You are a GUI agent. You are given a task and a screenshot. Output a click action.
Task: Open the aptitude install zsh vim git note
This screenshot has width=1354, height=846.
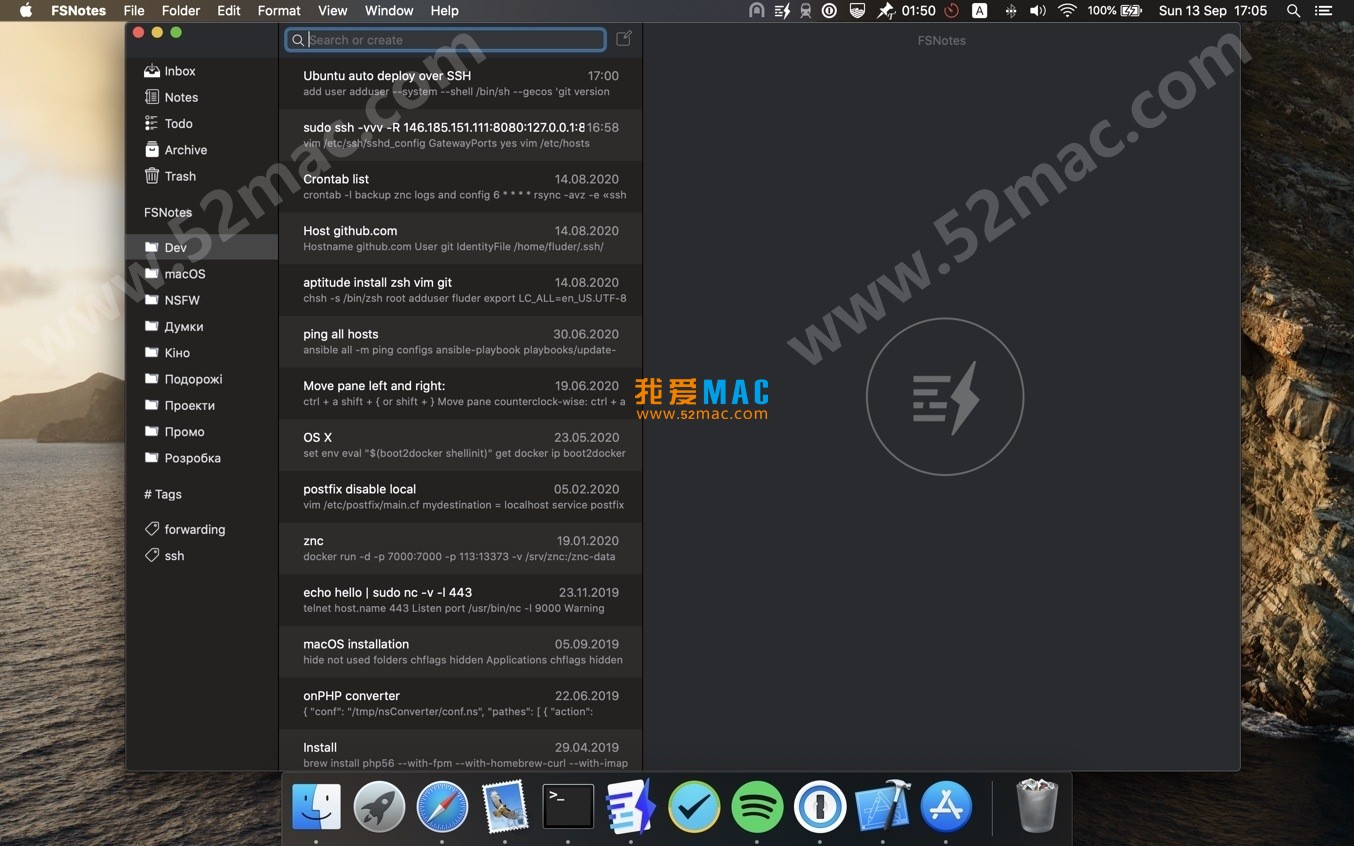[x=460, y=290]
